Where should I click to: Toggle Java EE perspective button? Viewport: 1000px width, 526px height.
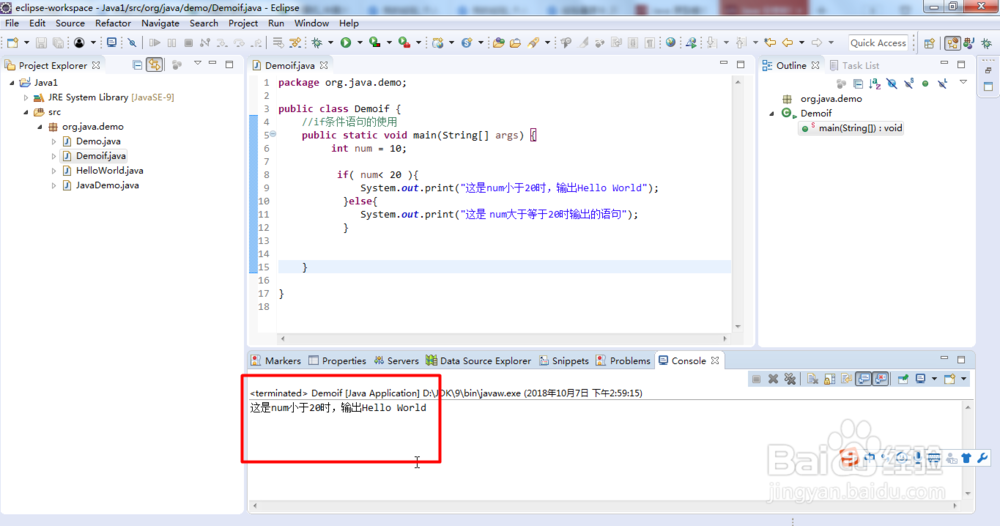point(952,43)
